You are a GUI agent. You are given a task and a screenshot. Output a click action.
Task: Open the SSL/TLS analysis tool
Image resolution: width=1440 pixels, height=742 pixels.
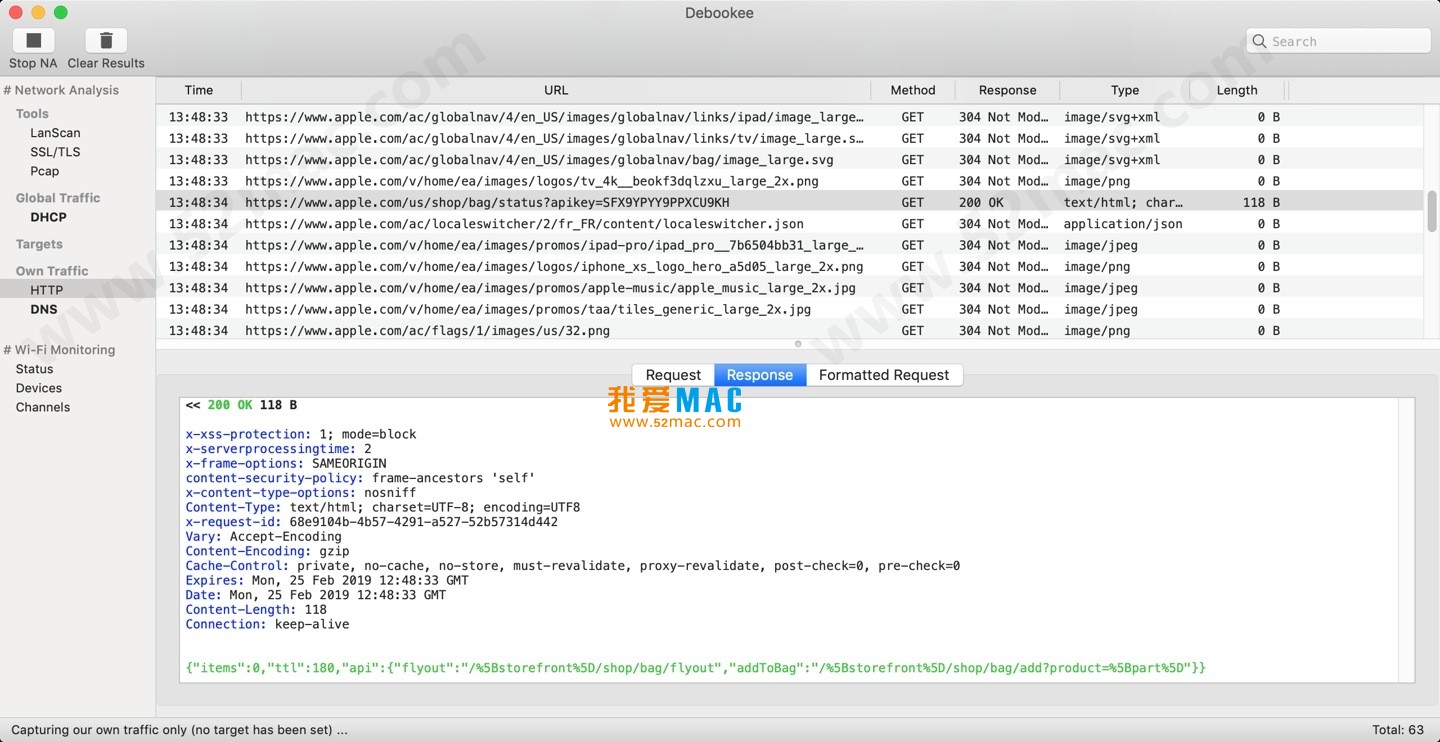pyautogui.click(x=55, y=151)
